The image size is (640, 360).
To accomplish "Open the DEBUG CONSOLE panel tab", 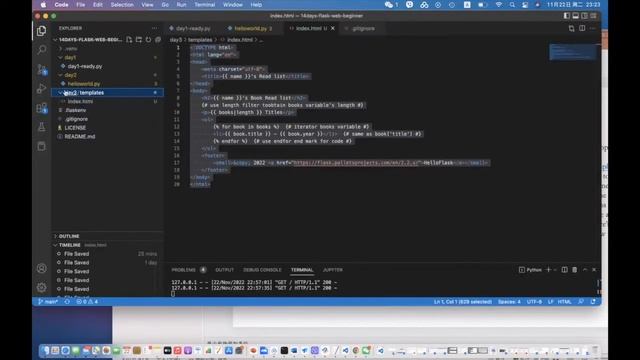I will point(262,270).
